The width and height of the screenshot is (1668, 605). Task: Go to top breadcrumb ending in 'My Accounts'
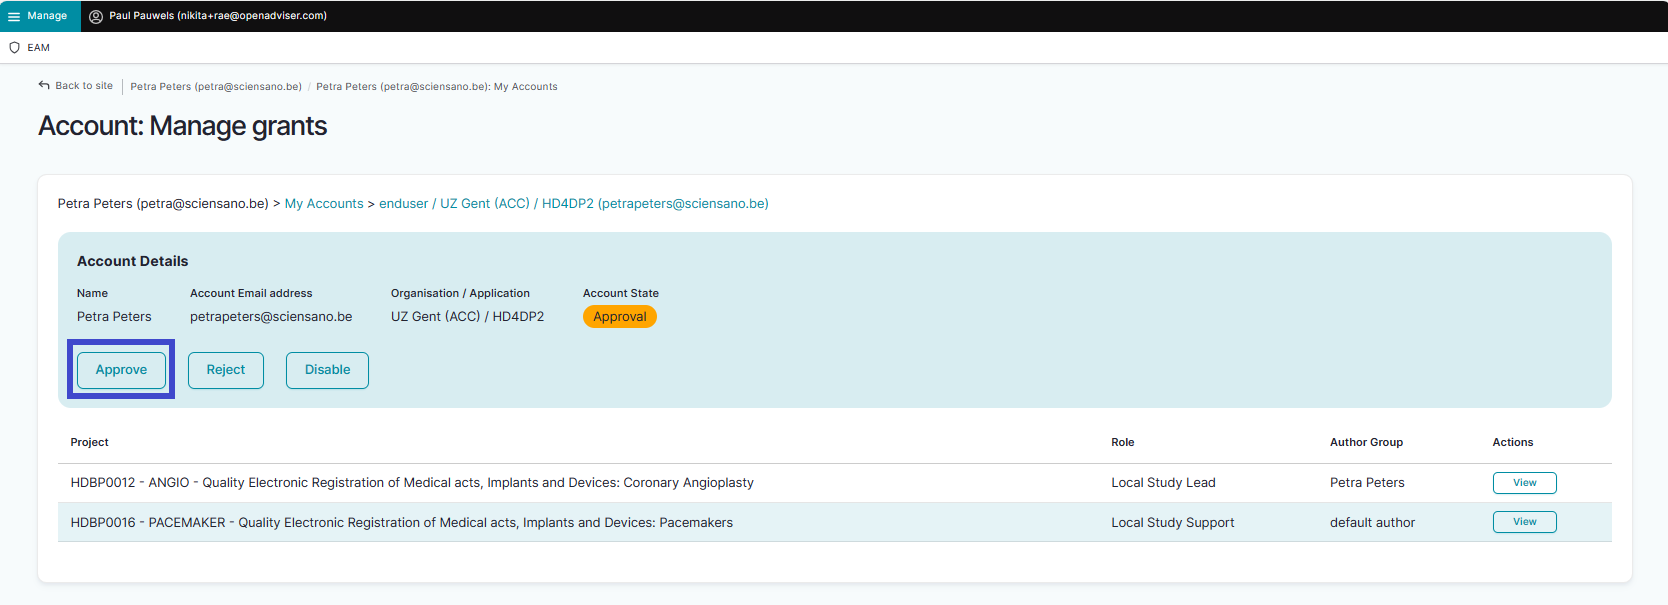[x=436, y=87]
